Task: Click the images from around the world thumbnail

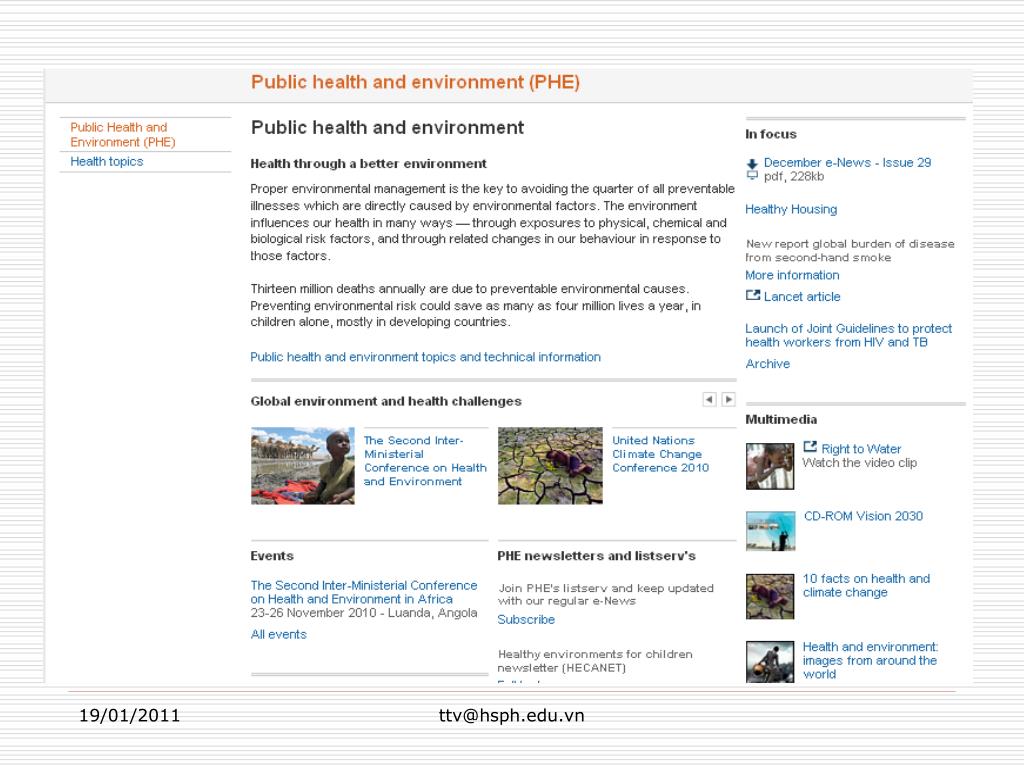Action: (770, 662)
